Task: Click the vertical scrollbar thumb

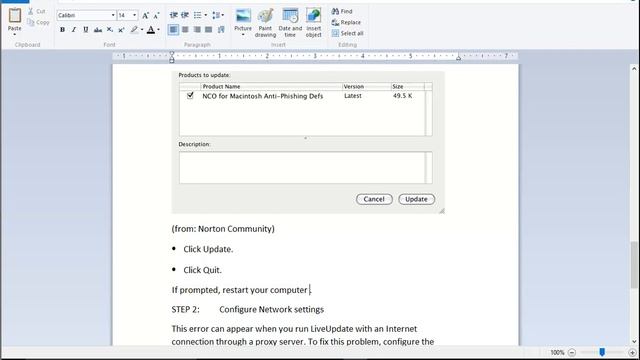Action: (634, 264)
